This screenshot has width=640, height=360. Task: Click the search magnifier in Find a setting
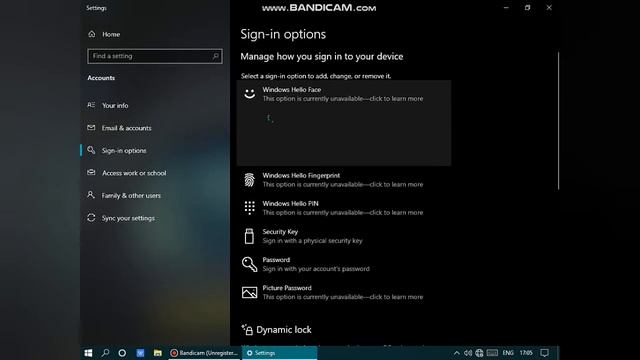pyautogui.click(x=215, y=56)
